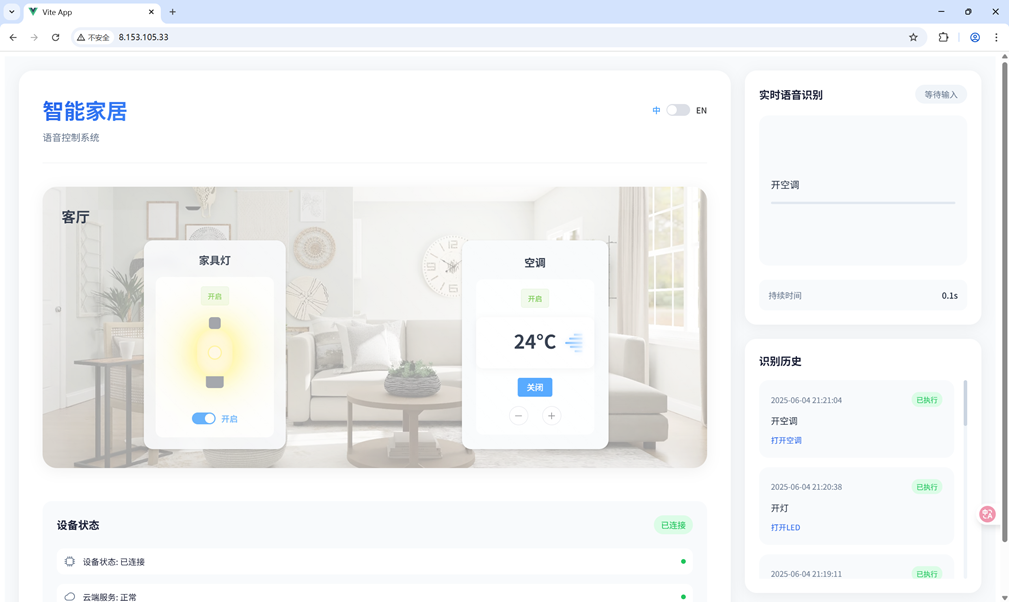Toggle the 家具灯 light switch
Viewport: 1009px width, 602px height.
(x=203, y=419)
